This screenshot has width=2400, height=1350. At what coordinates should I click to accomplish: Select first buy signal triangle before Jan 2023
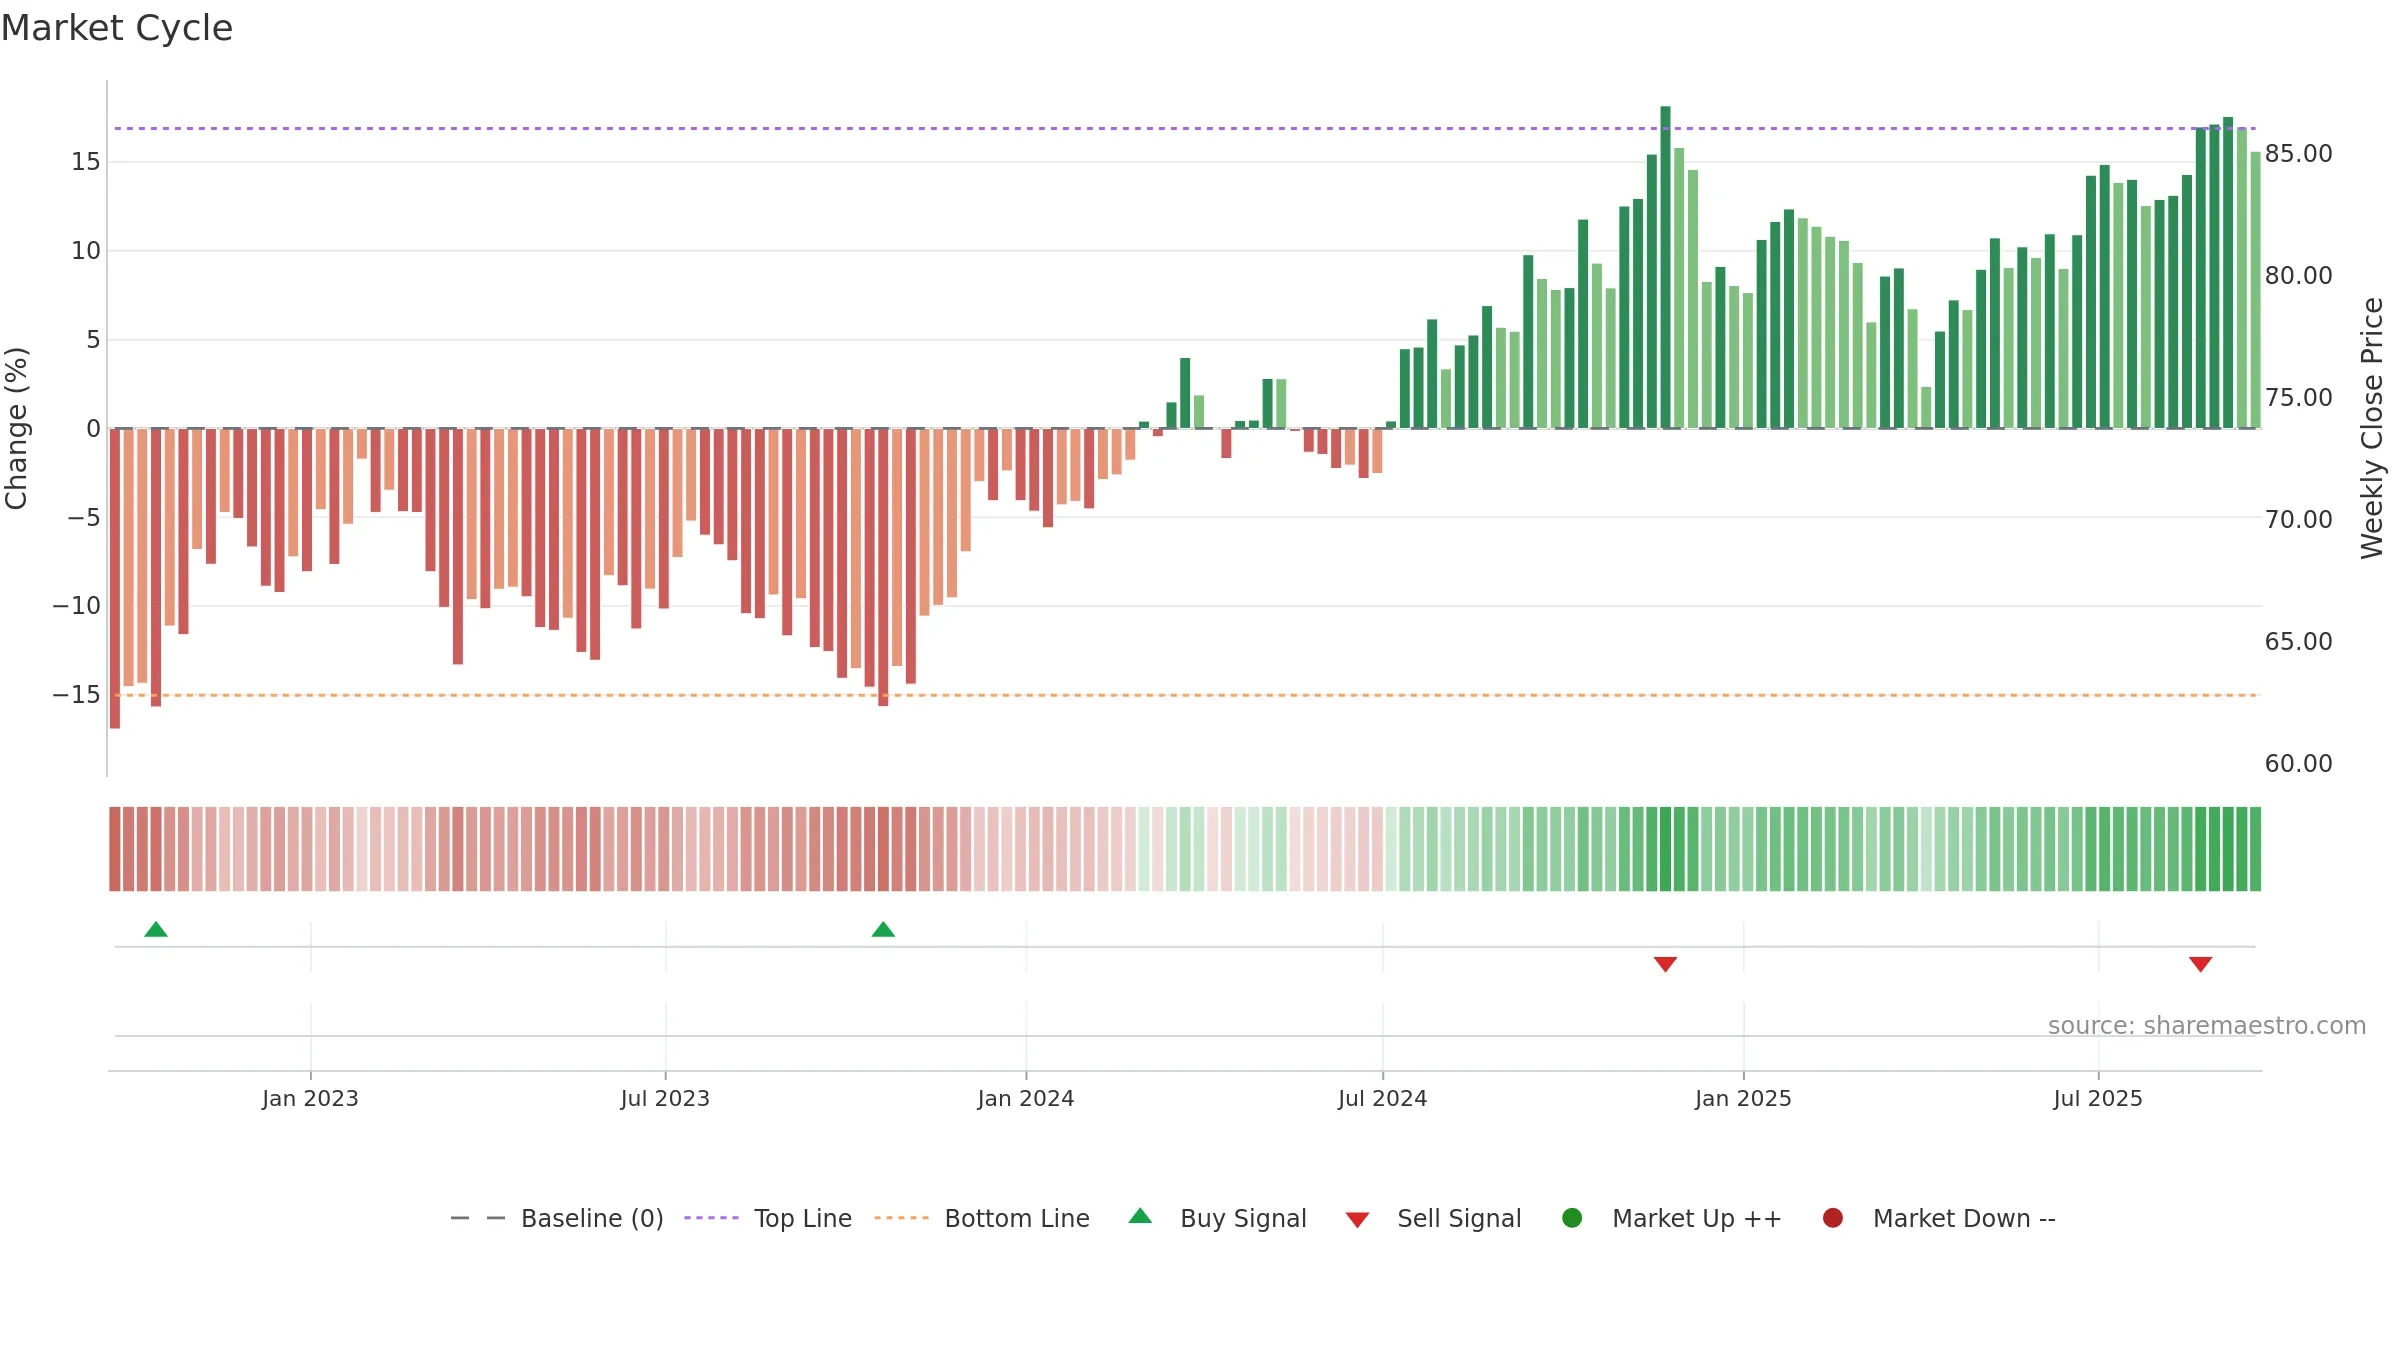pyautogui.click(x=156, y=930)
